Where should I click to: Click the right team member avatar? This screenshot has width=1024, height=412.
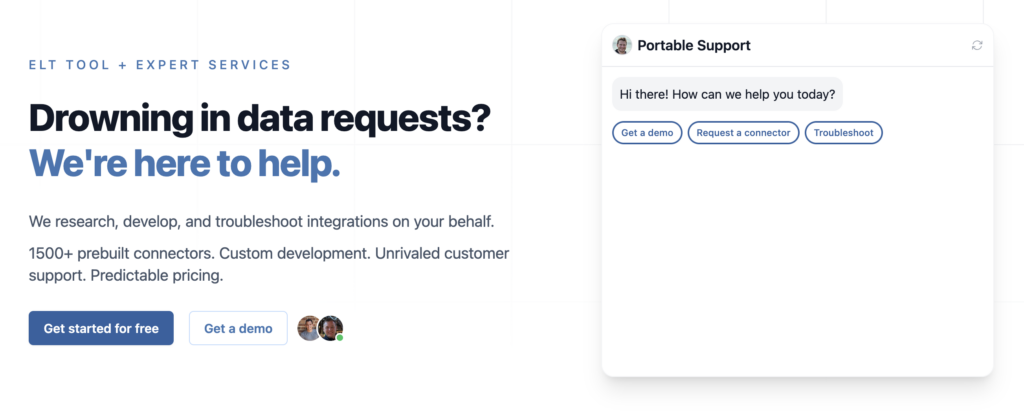[331, 328]
